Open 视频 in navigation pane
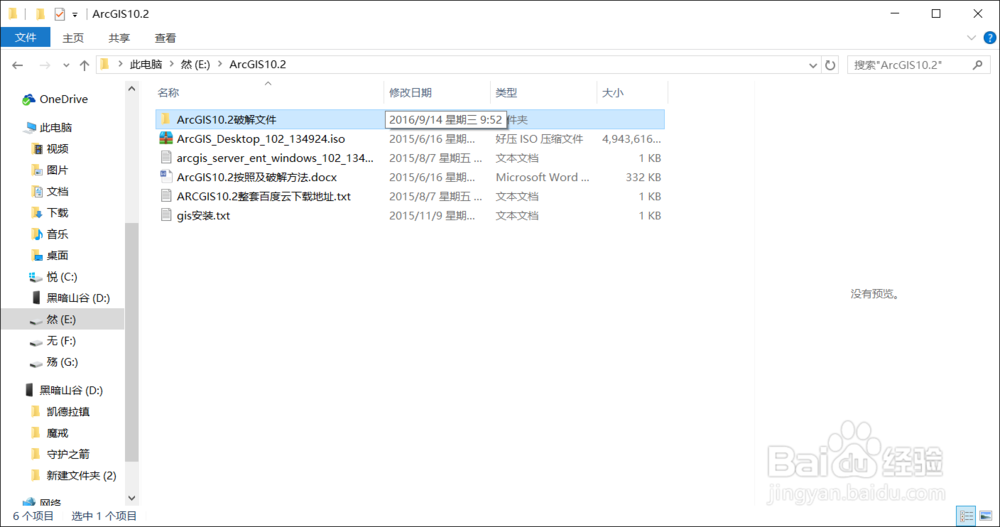1000x527 pixels. pos(57,149)
